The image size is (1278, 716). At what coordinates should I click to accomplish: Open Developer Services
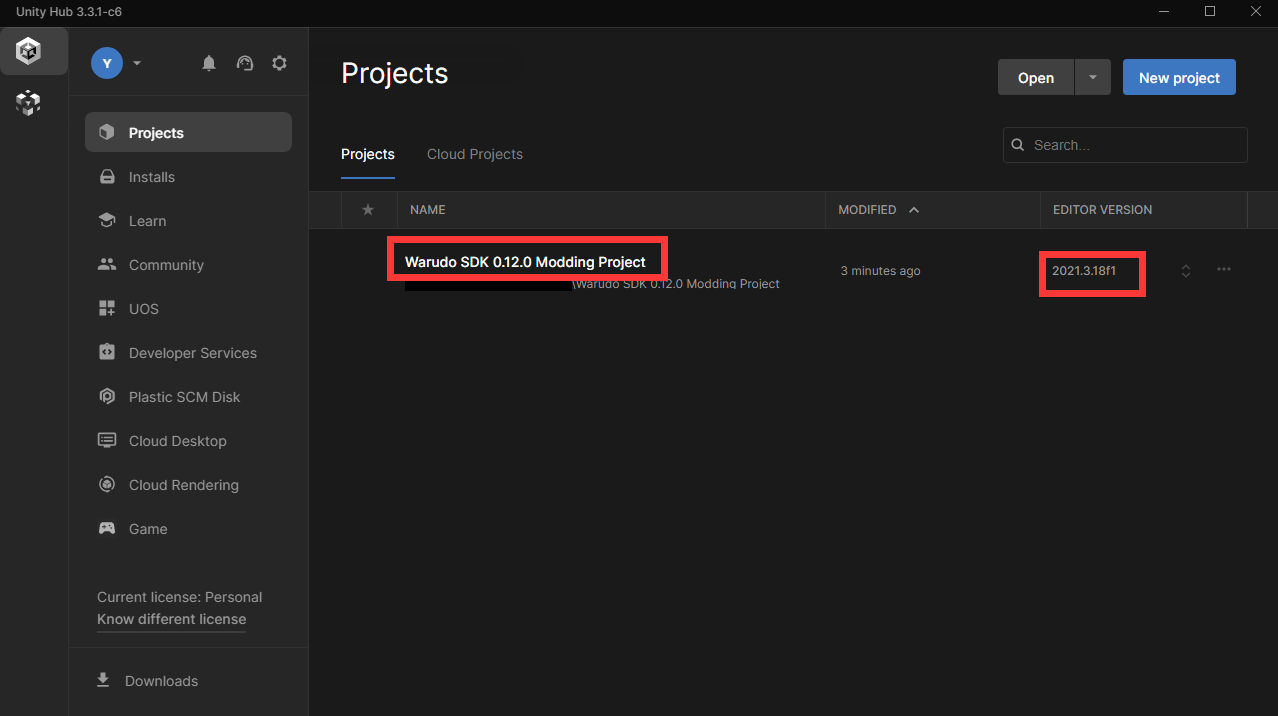click(188, 353)
